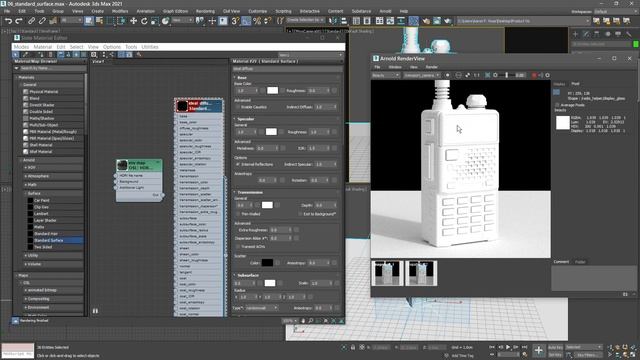The height and width of the screenshot is (360, 640).
Task: Open the Subsurface Type dropdown
Action: coord(261,308)
